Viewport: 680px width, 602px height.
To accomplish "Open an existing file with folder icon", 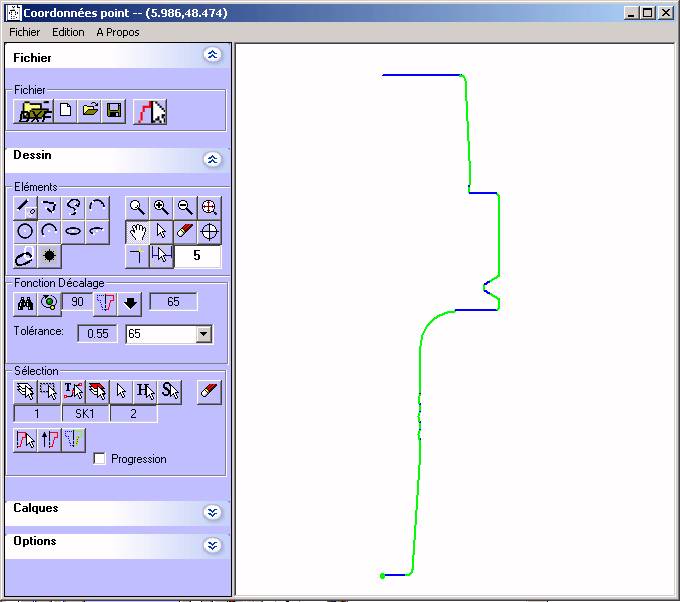I will (89, 111).
